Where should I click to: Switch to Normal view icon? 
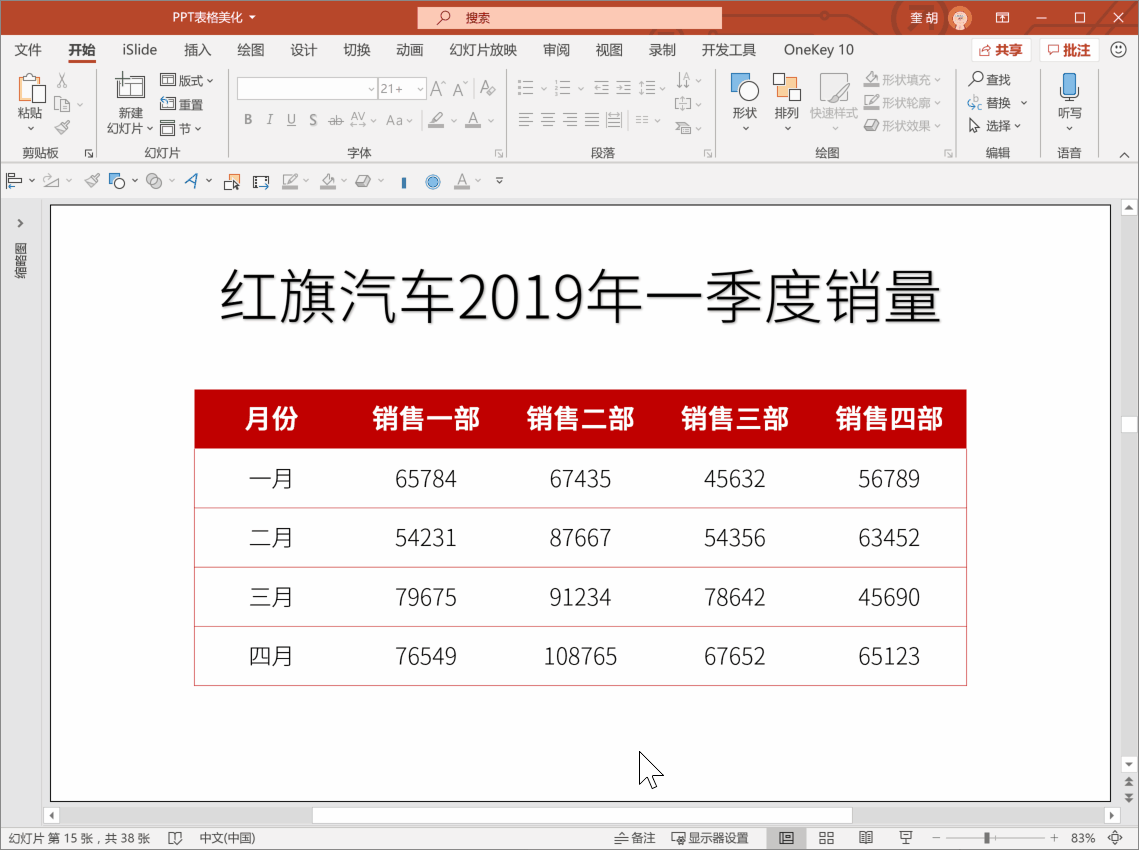787,838
